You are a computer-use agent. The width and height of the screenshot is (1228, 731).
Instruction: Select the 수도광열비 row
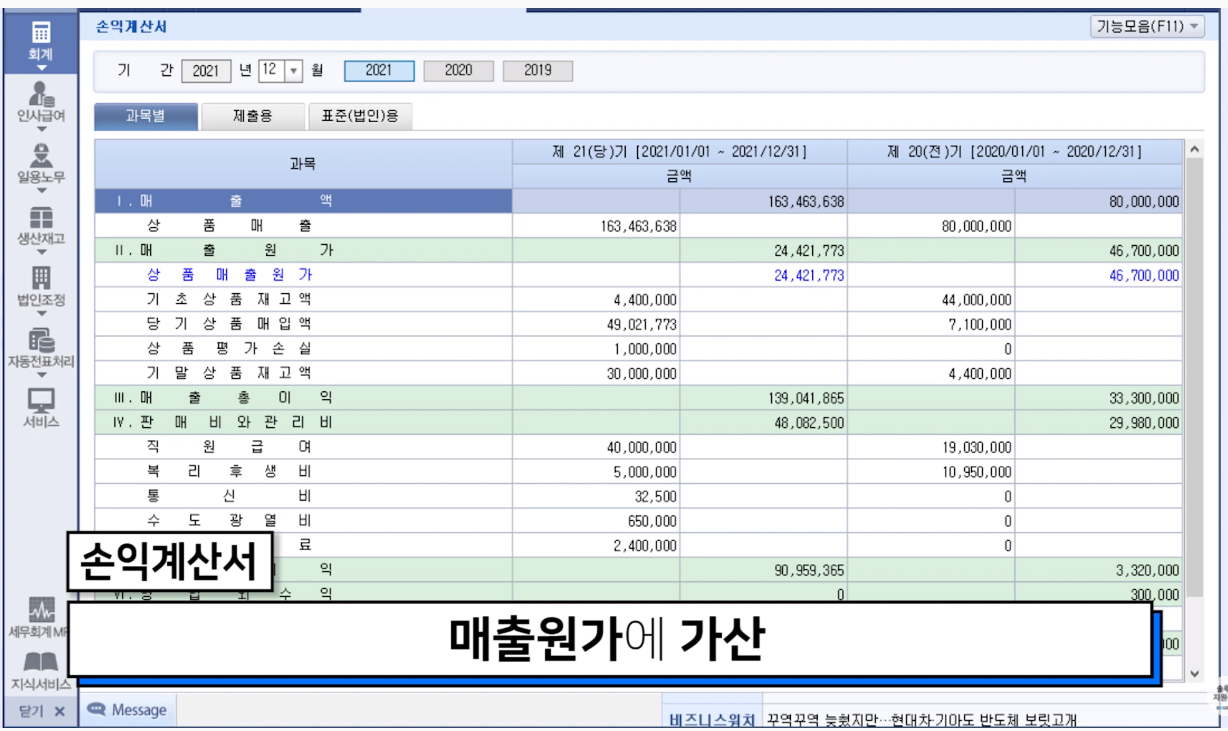[x=638, y=521]
